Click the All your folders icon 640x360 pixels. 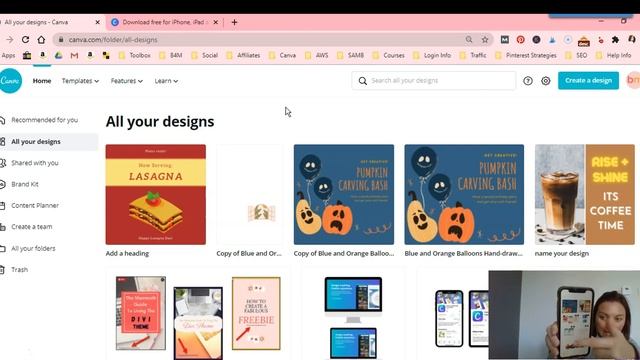tap(2, 248)
